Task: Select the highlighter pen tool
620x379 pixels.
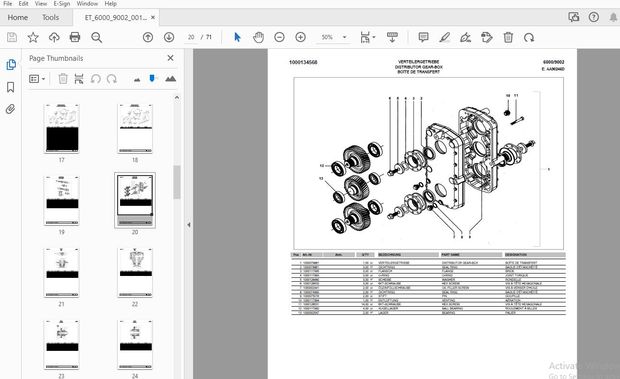Action: 444,37
